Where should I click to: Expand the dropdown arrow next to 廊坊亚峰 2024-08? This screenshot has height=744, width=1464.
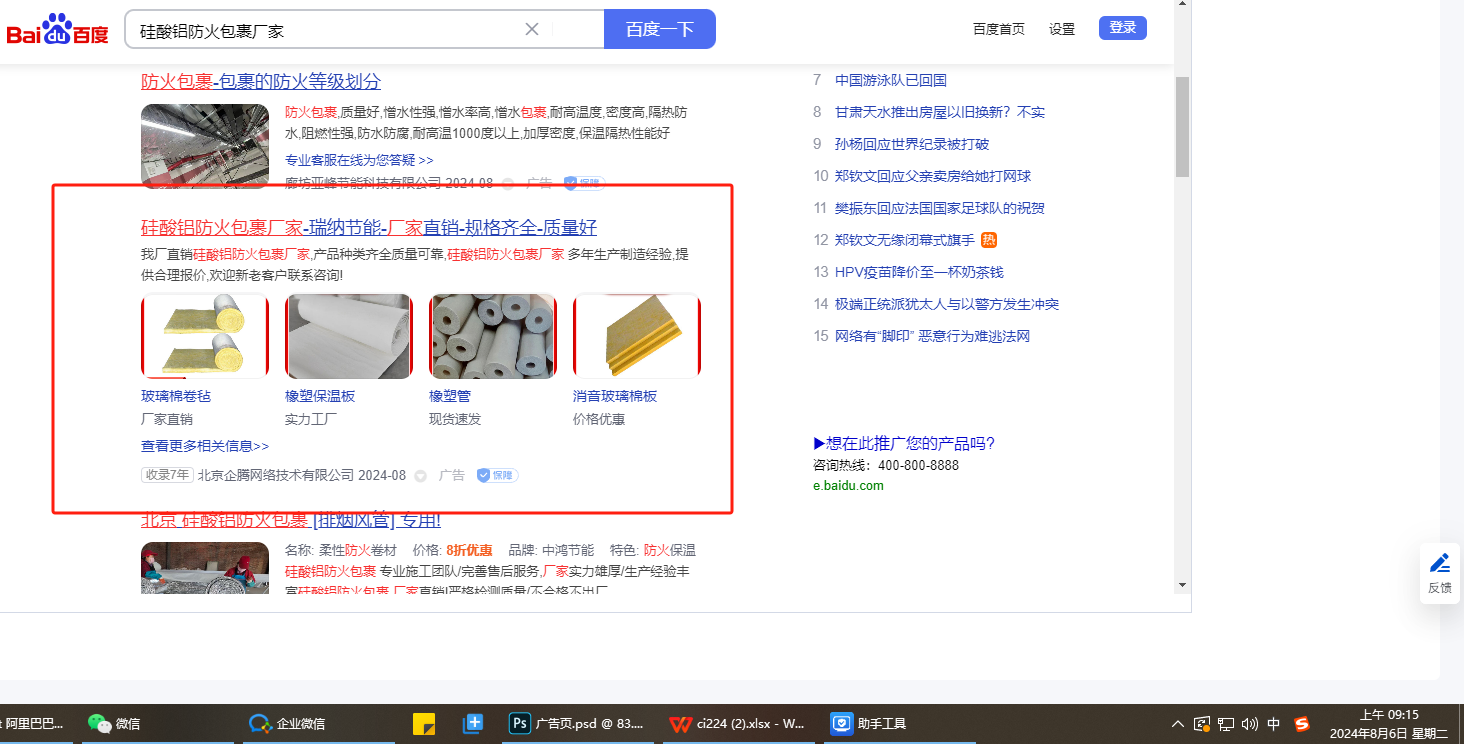(508, 184)
